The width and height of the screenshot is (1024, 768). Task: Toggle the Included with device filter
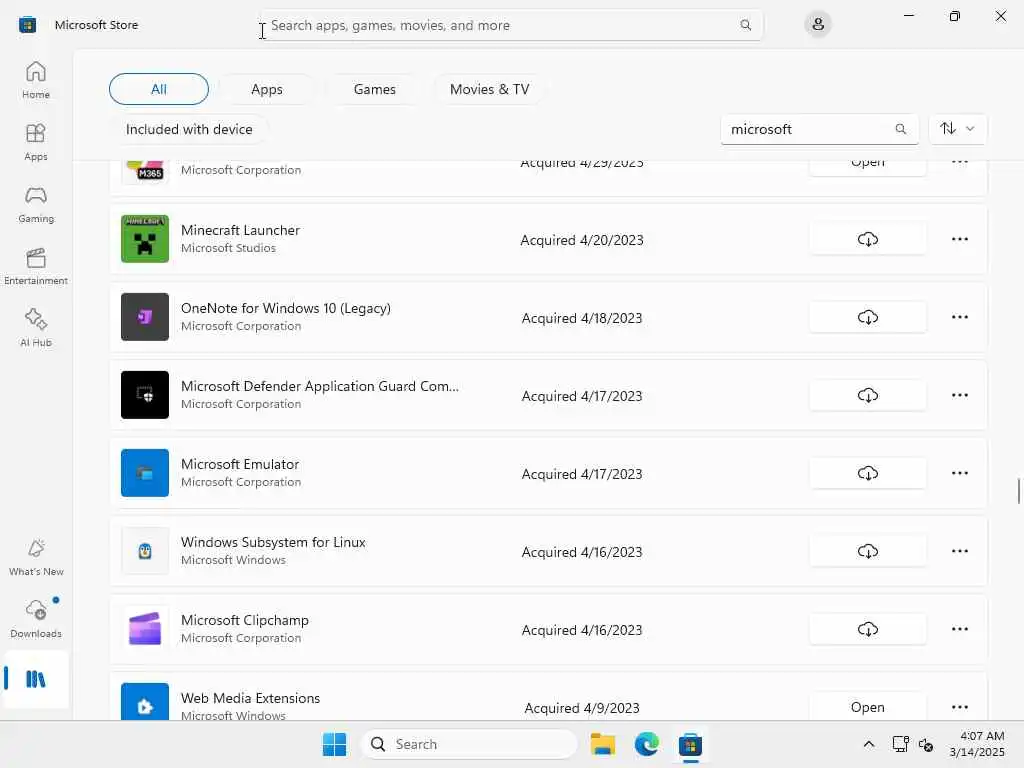tap(189, 129)
